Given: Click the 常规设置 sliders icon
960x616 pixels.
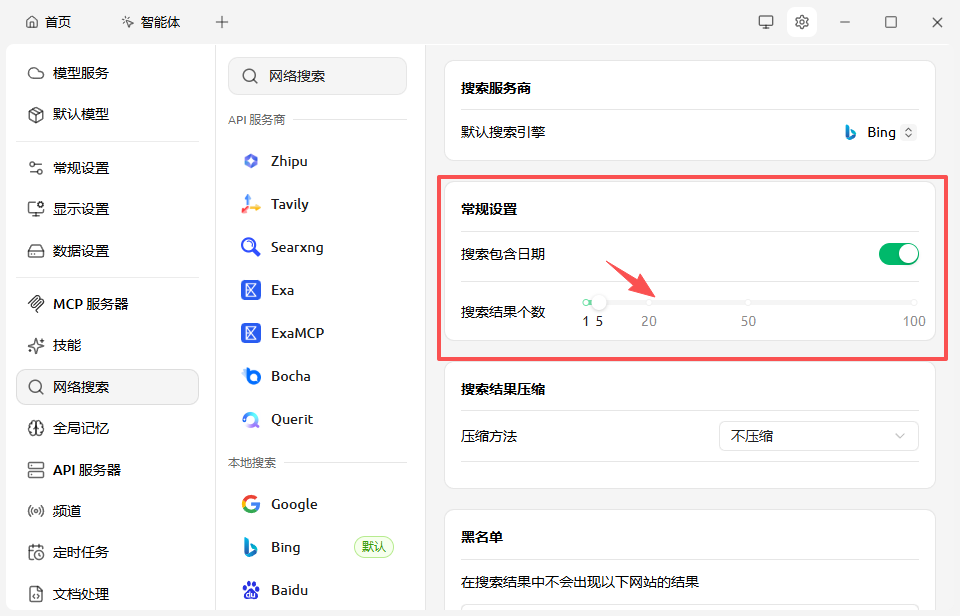Looking at the screenshot, I should click(x=36, y=168).
